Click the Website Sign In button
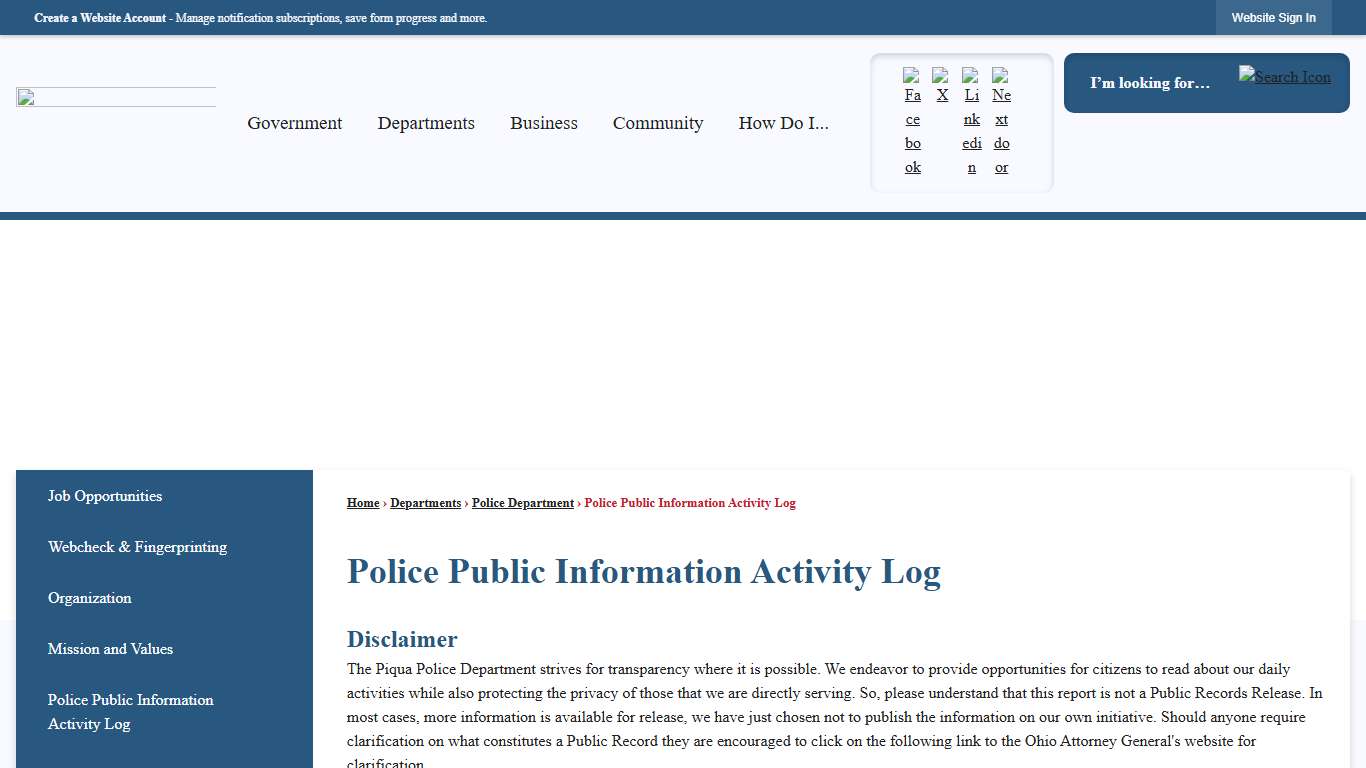Image resolution: width=1366 pixels, height=768 pixels. (1273, 17)
